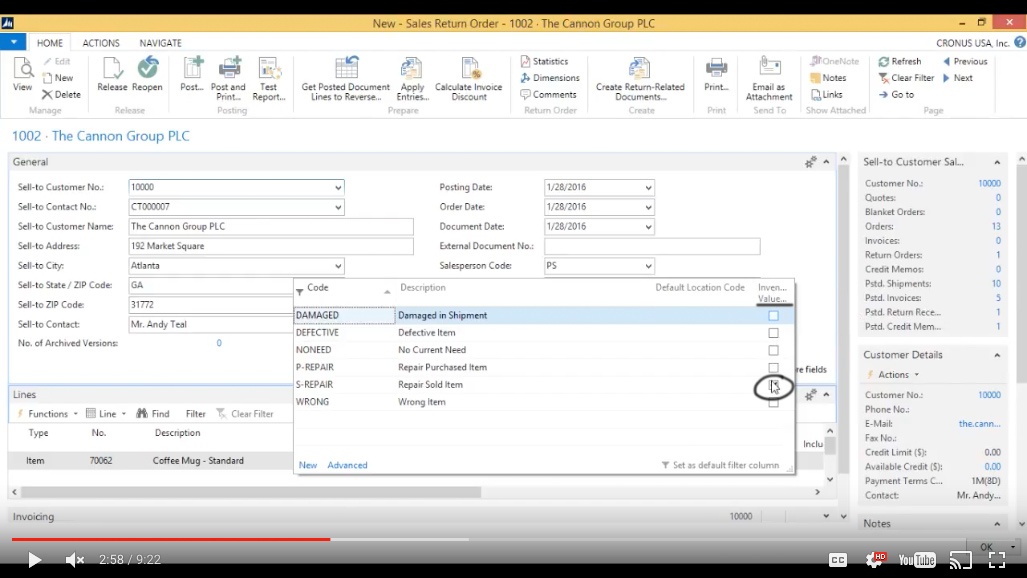Click the External Document No. field
This screenshot has width=1027, height=578.
point(652,246)
